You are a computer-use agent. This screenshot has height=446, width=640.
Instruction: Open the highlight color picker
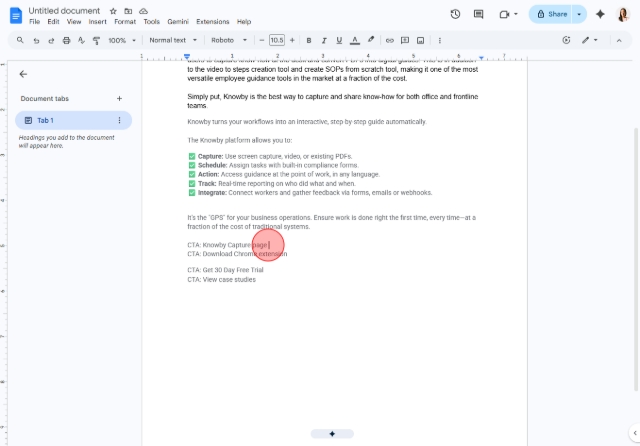(x=371, y=40)
